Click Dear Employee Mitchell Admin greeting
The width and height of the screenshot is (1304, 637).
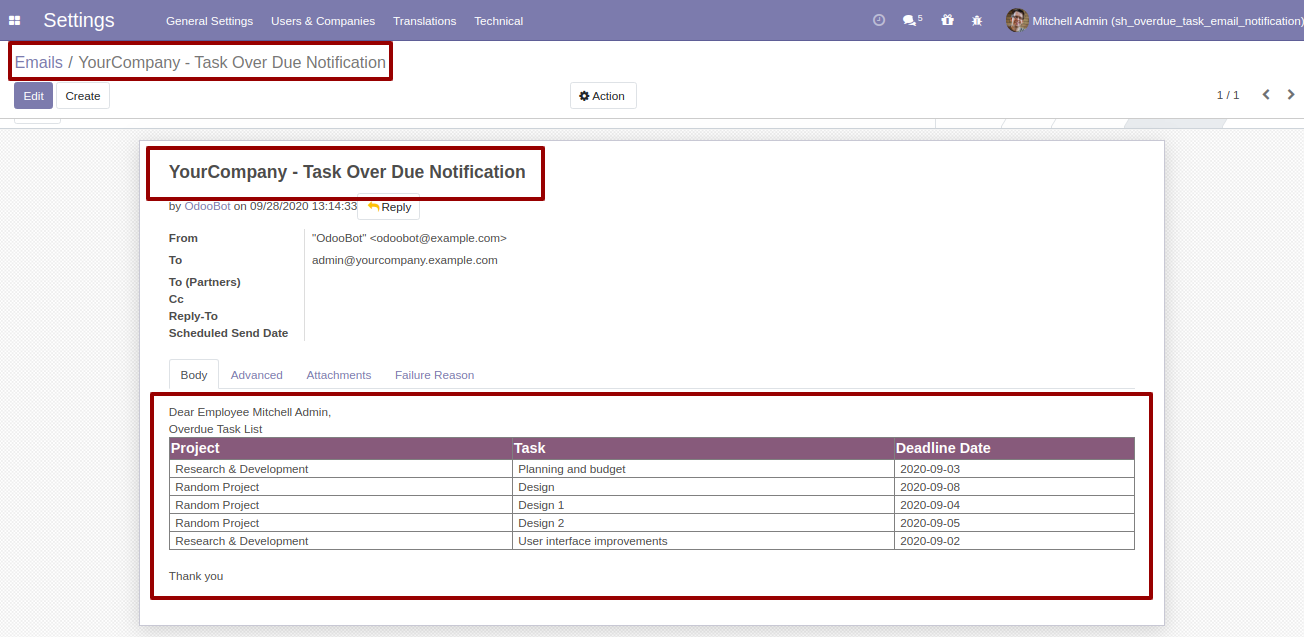tap(250, 412)
